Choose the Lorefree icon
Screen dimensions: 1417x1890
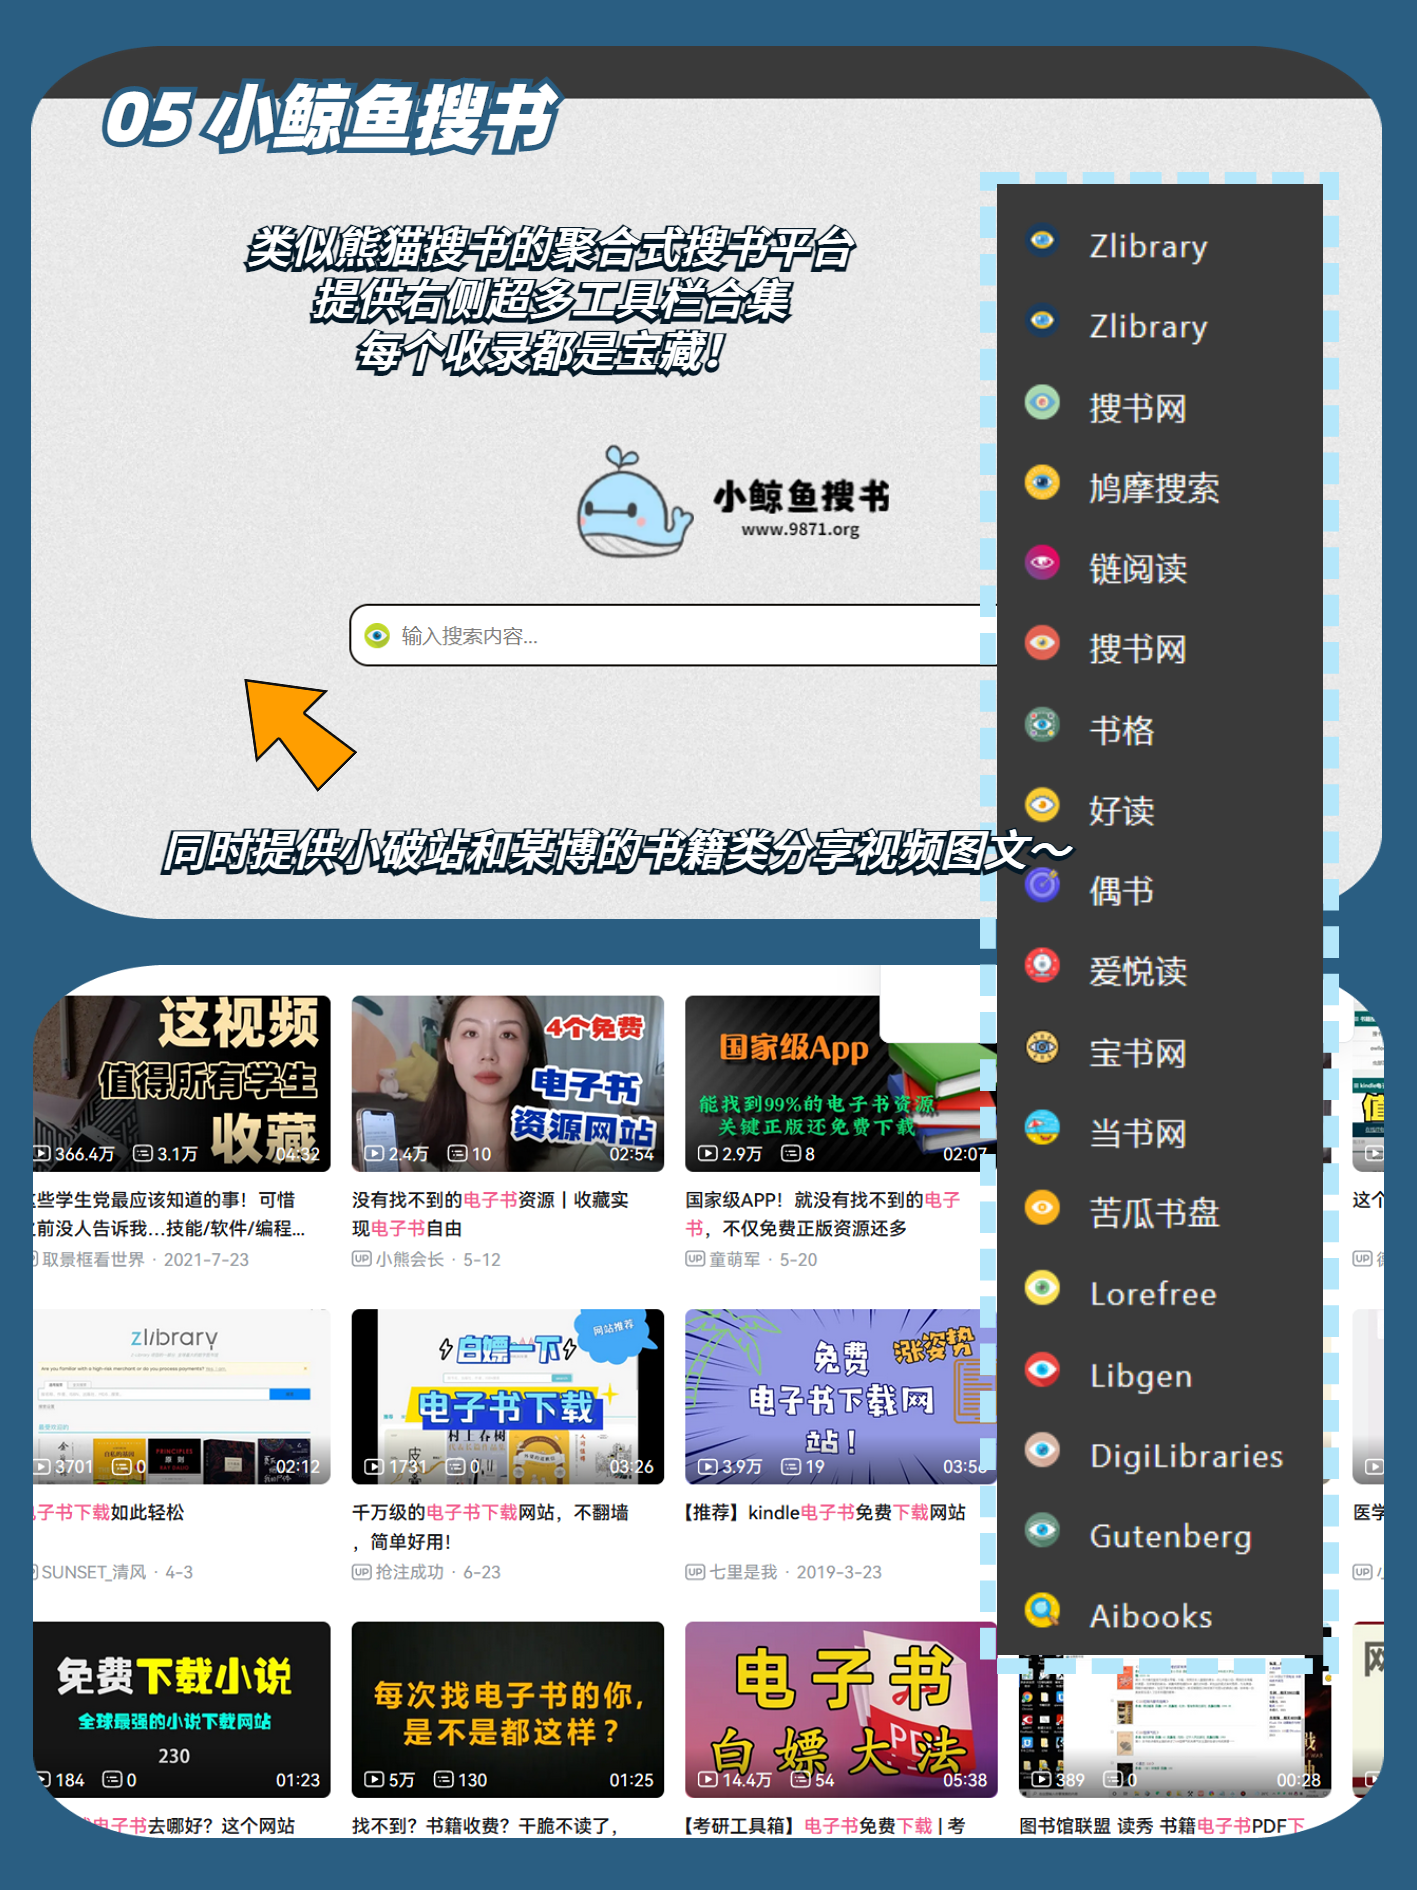click(x=1042, y=1288)
